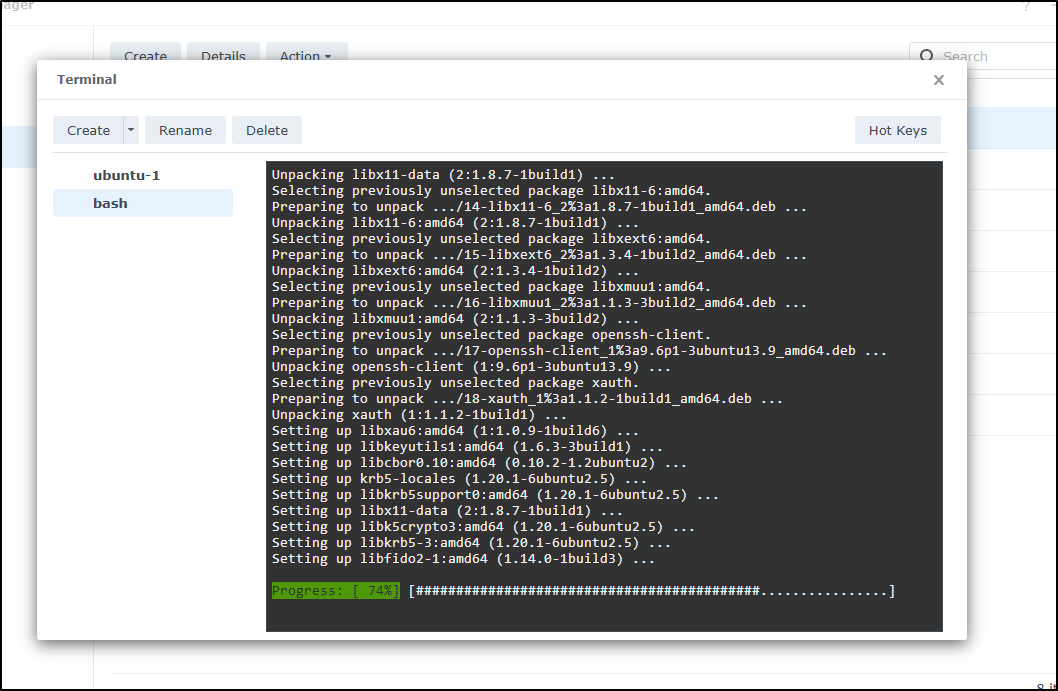
Task: Click the Rename button
Action: pyautogui.click(x=185, y=130)
